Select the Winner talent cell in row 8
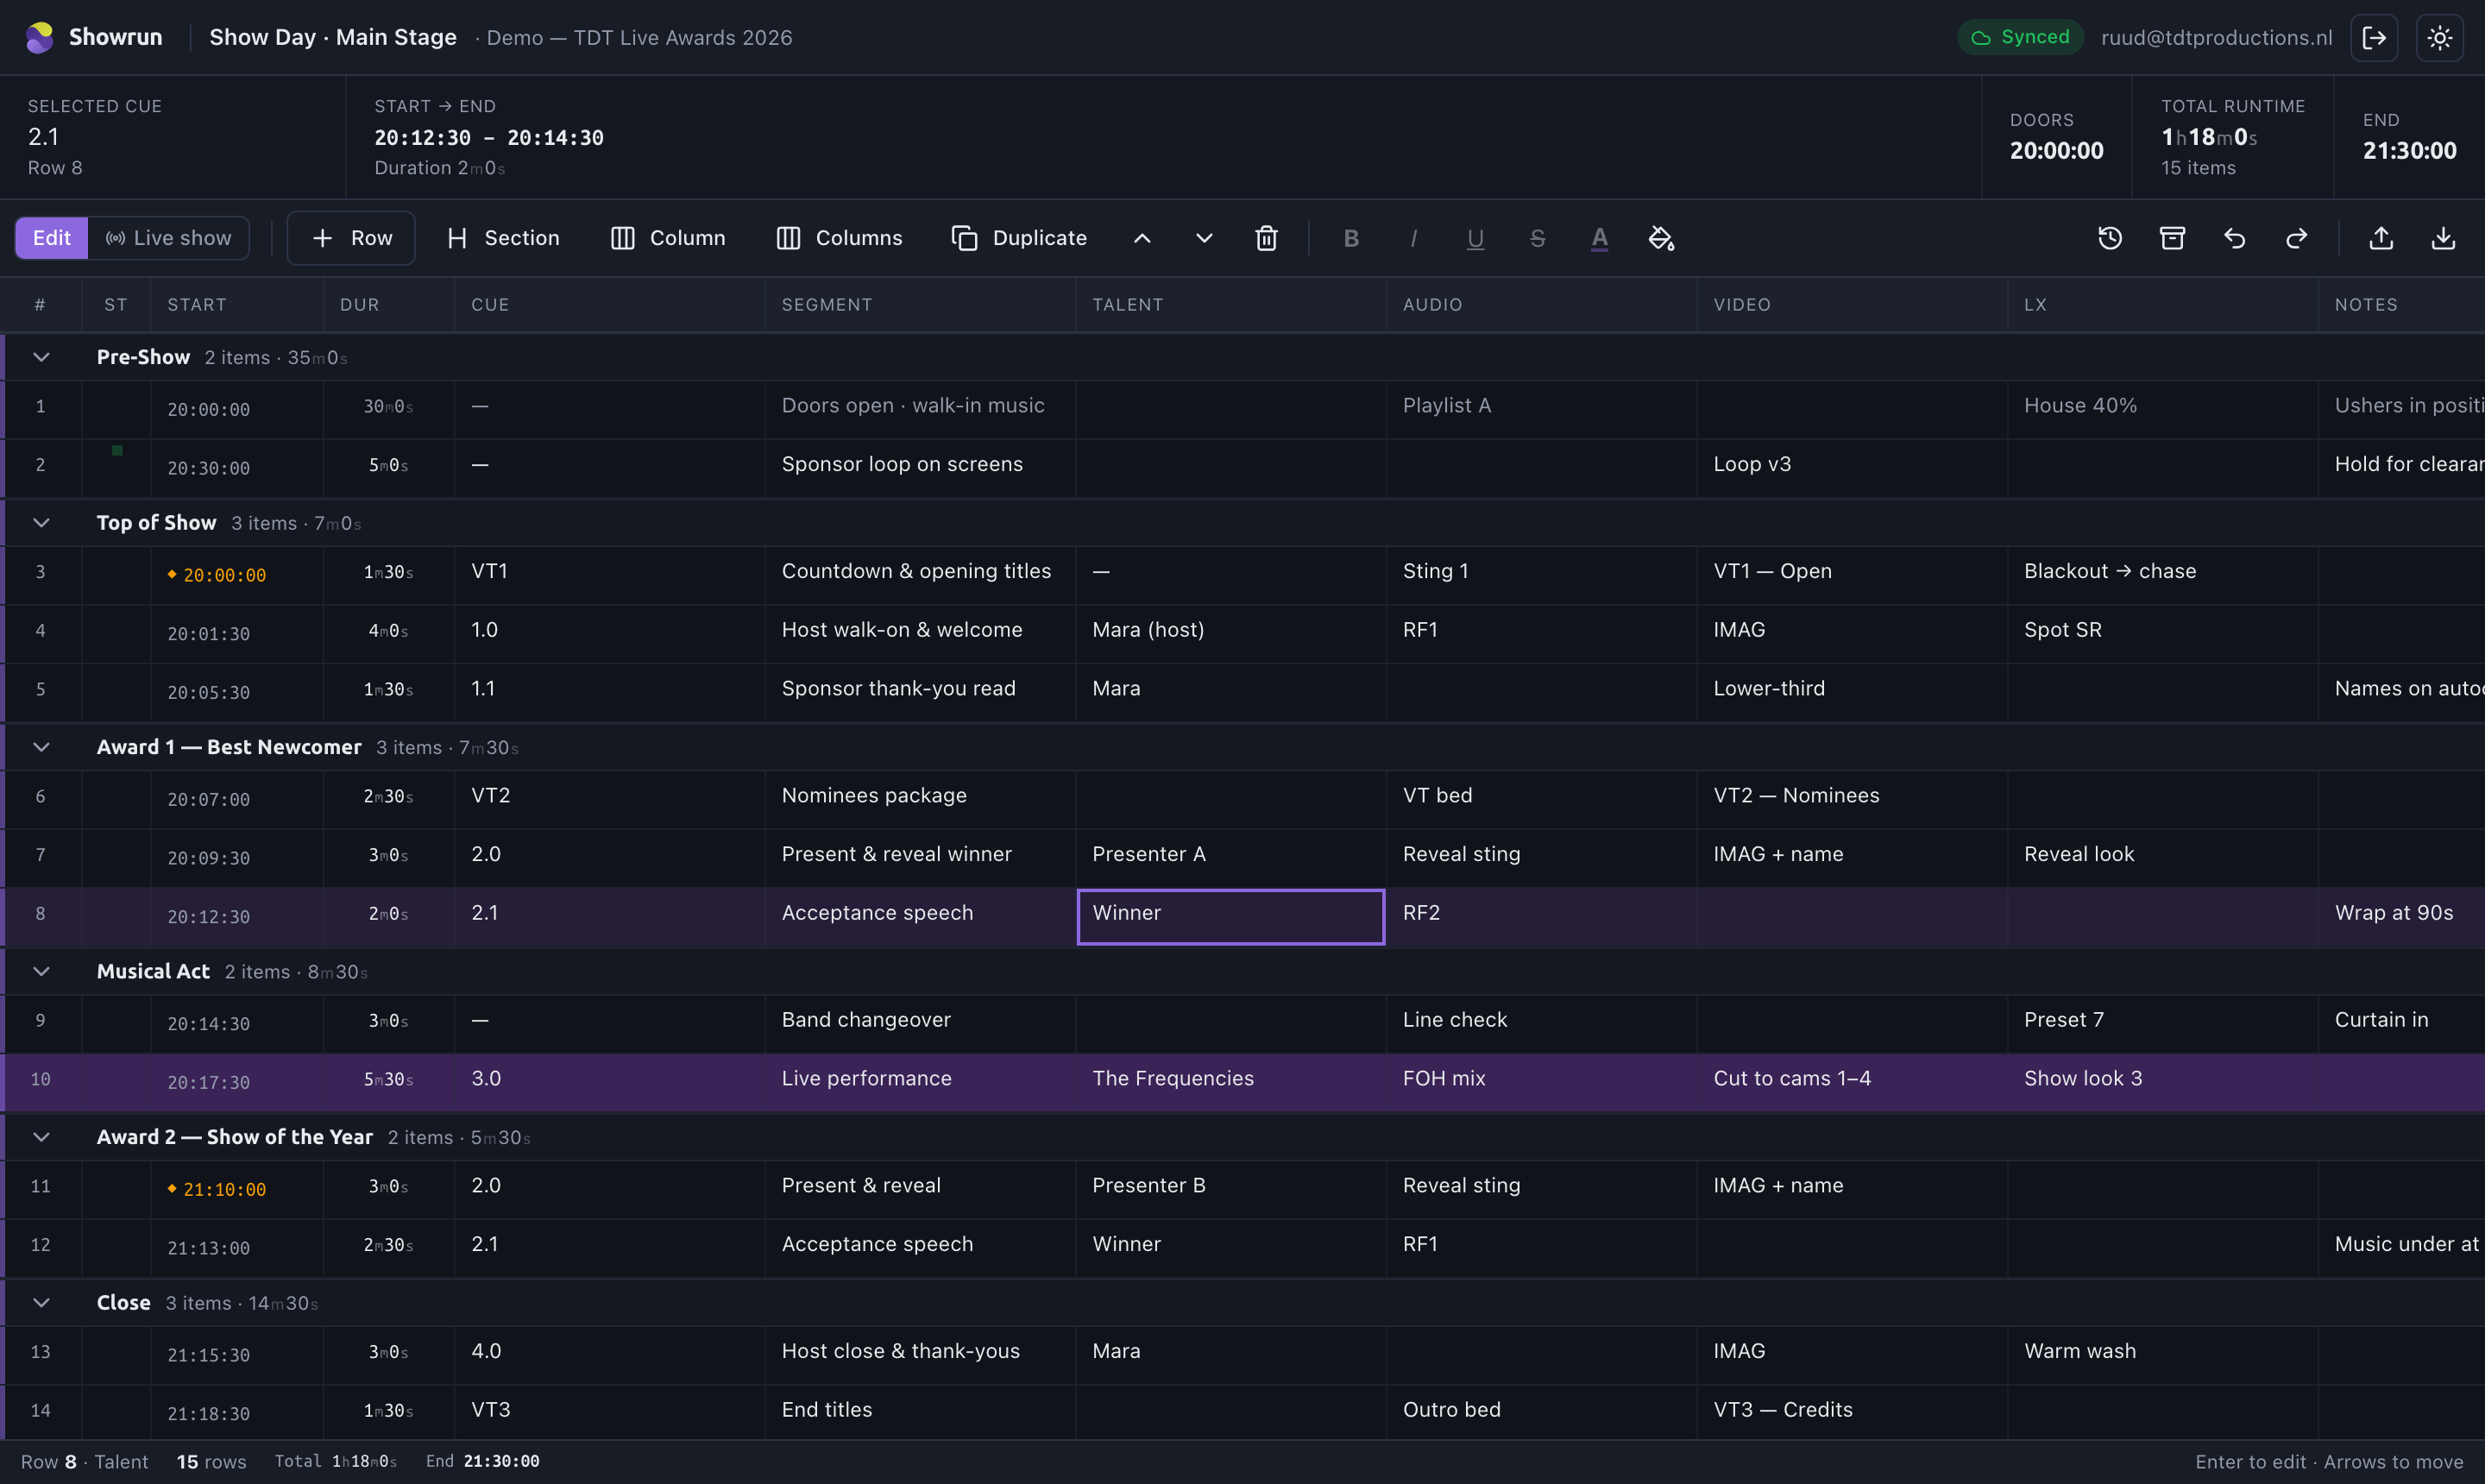This screenshot has height=1484, width=2485. tap(1231, 916)
